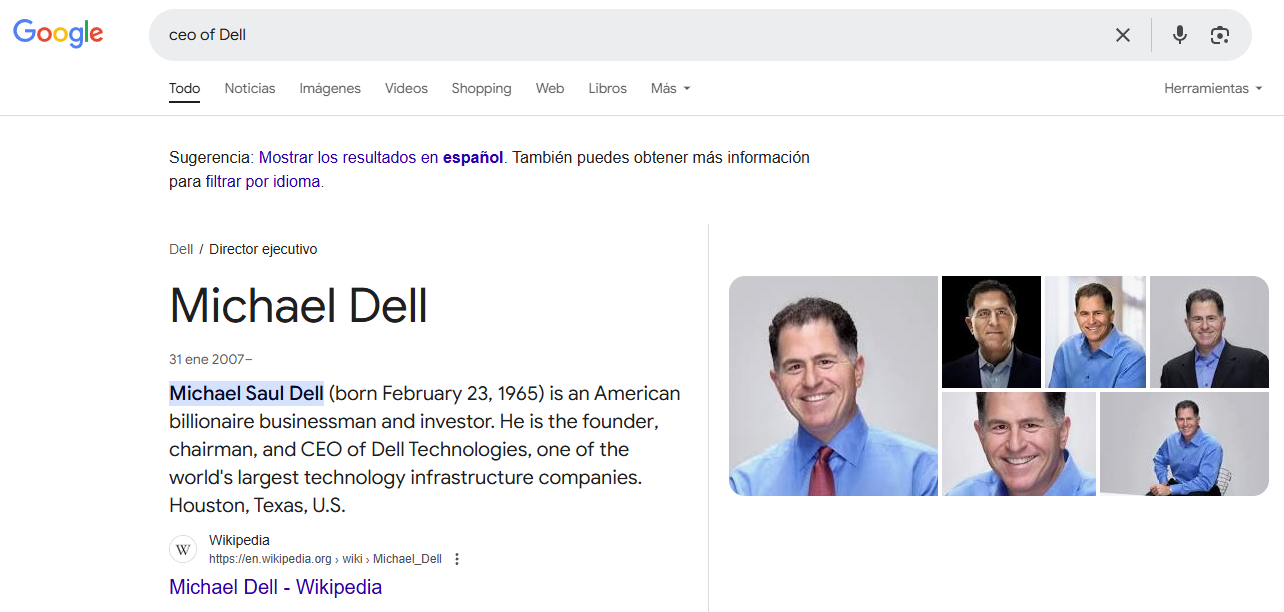Click the 'Director ejecutivo' breadcrumb
The width and height of the screenshot is (1284, 612).
pyautogui.click(x=263, y=249)
